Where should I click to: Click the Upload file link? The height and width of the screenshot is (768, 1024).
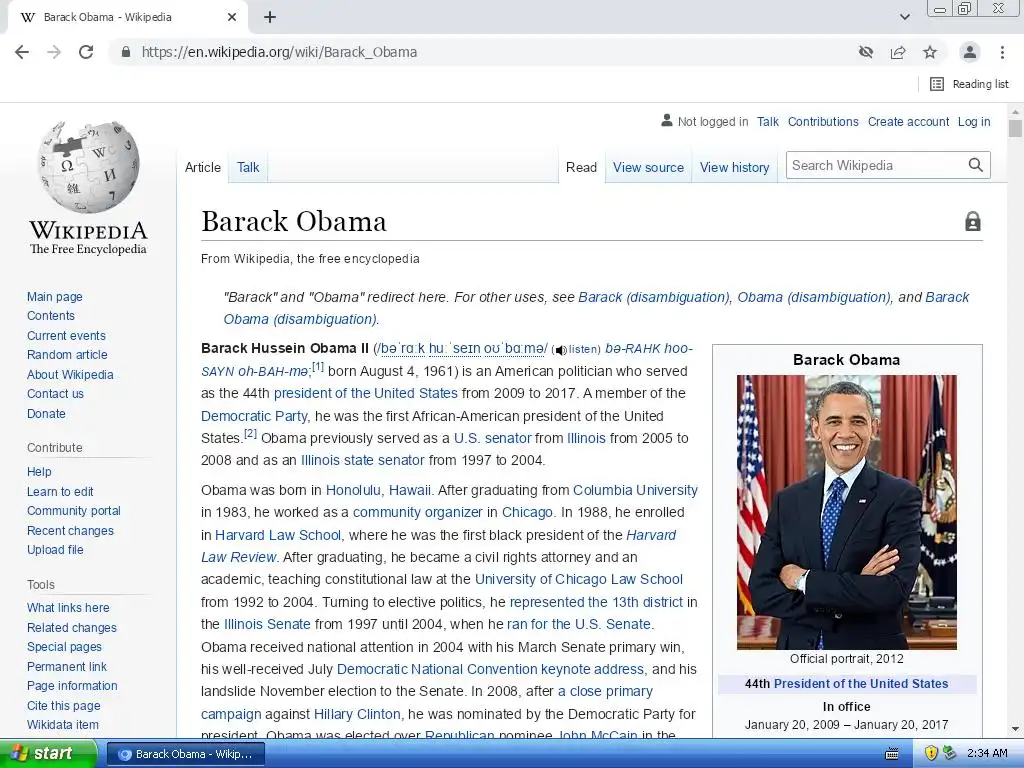(56, 550)
